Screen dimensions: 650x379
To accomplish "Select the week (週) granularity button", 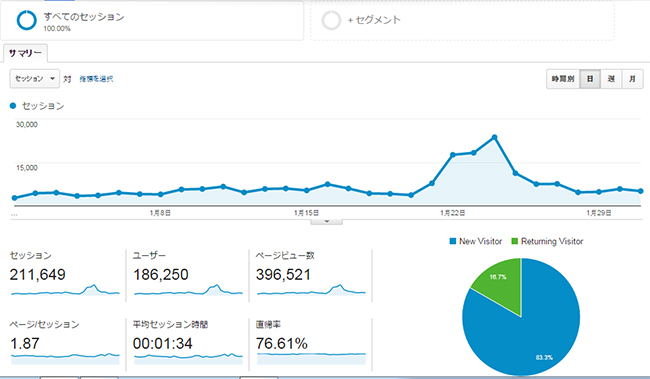I will [611, 79].
